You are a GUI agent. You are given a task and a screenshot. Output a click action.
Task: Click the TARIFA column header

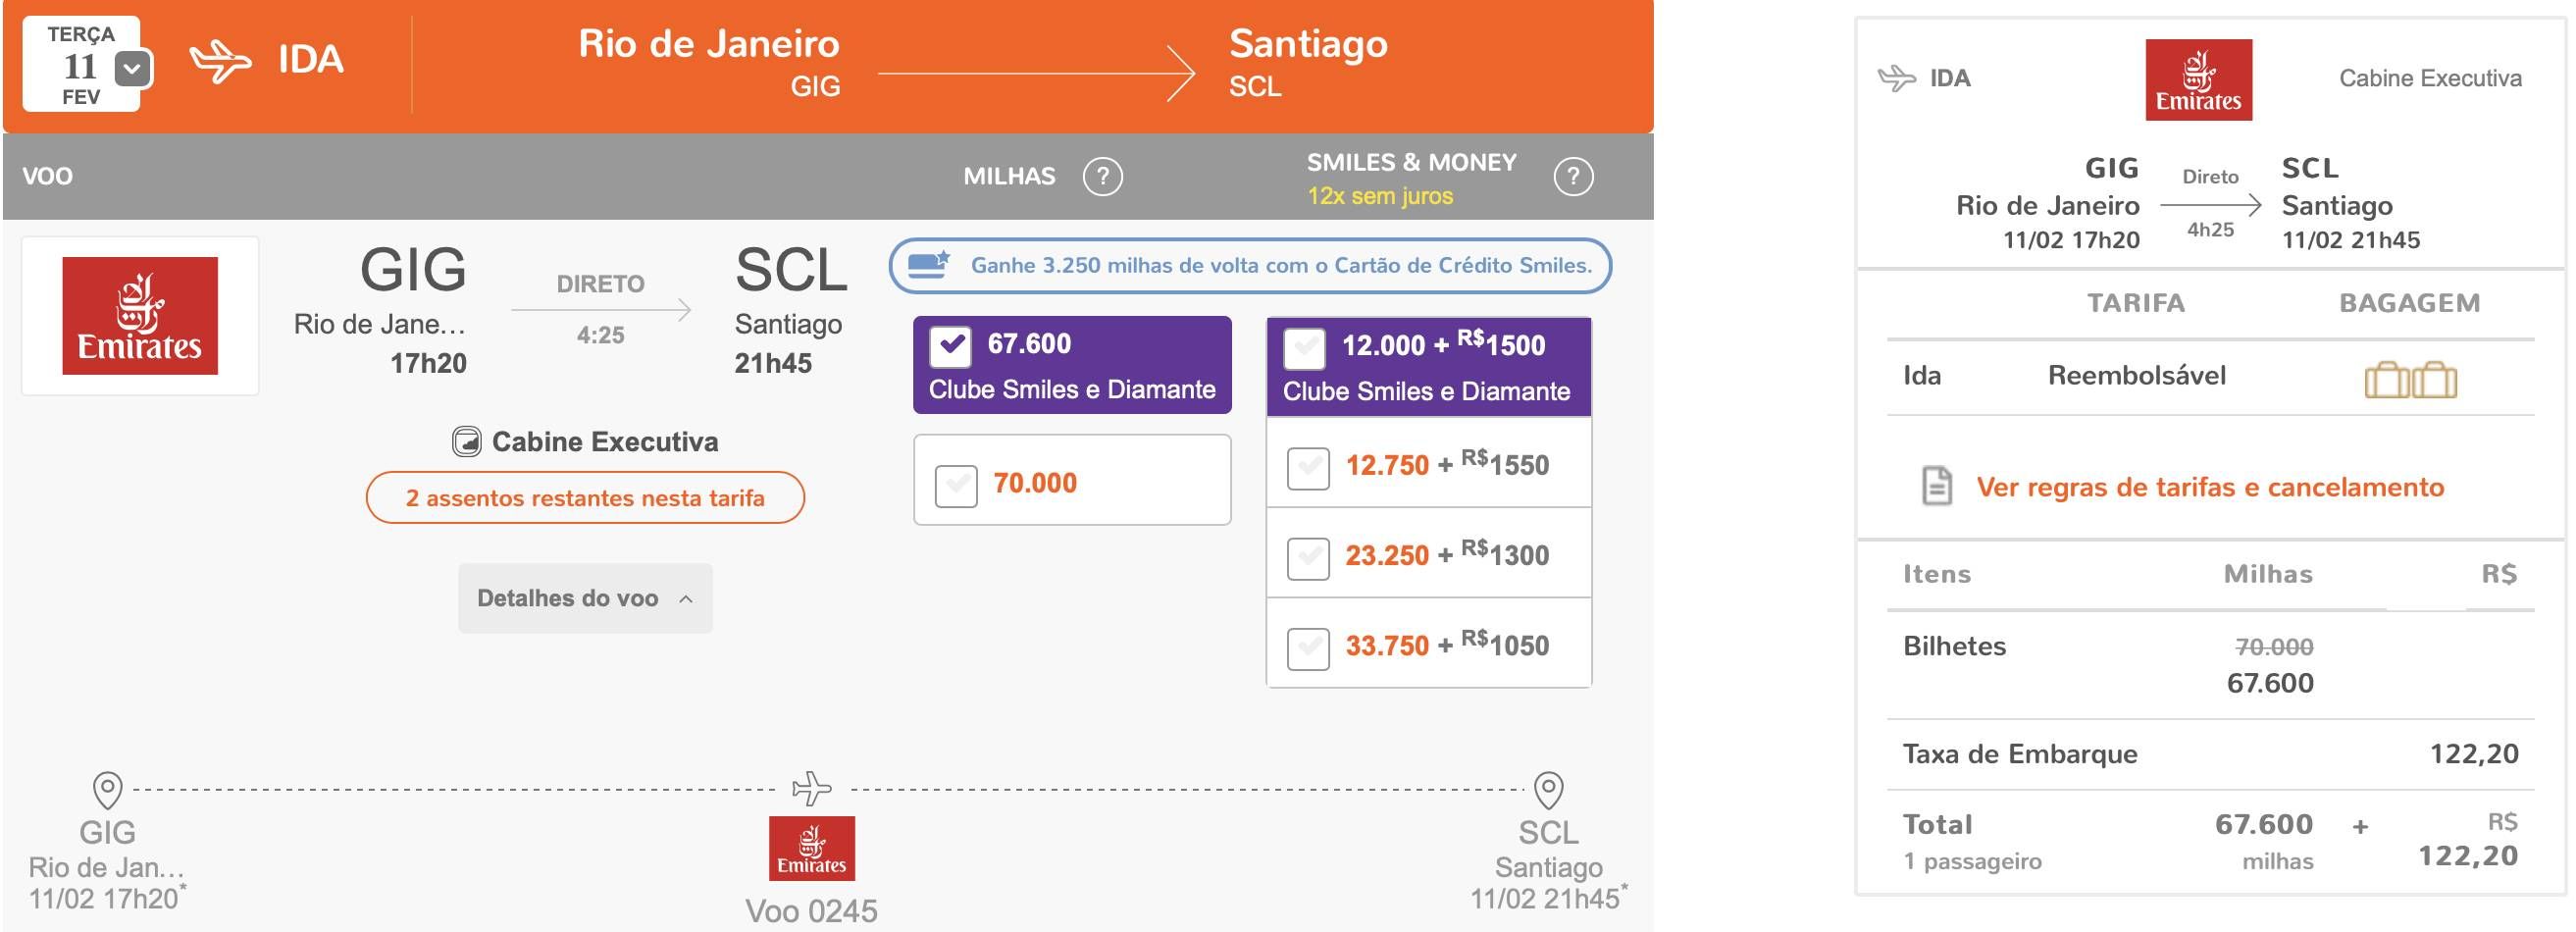2136,303
